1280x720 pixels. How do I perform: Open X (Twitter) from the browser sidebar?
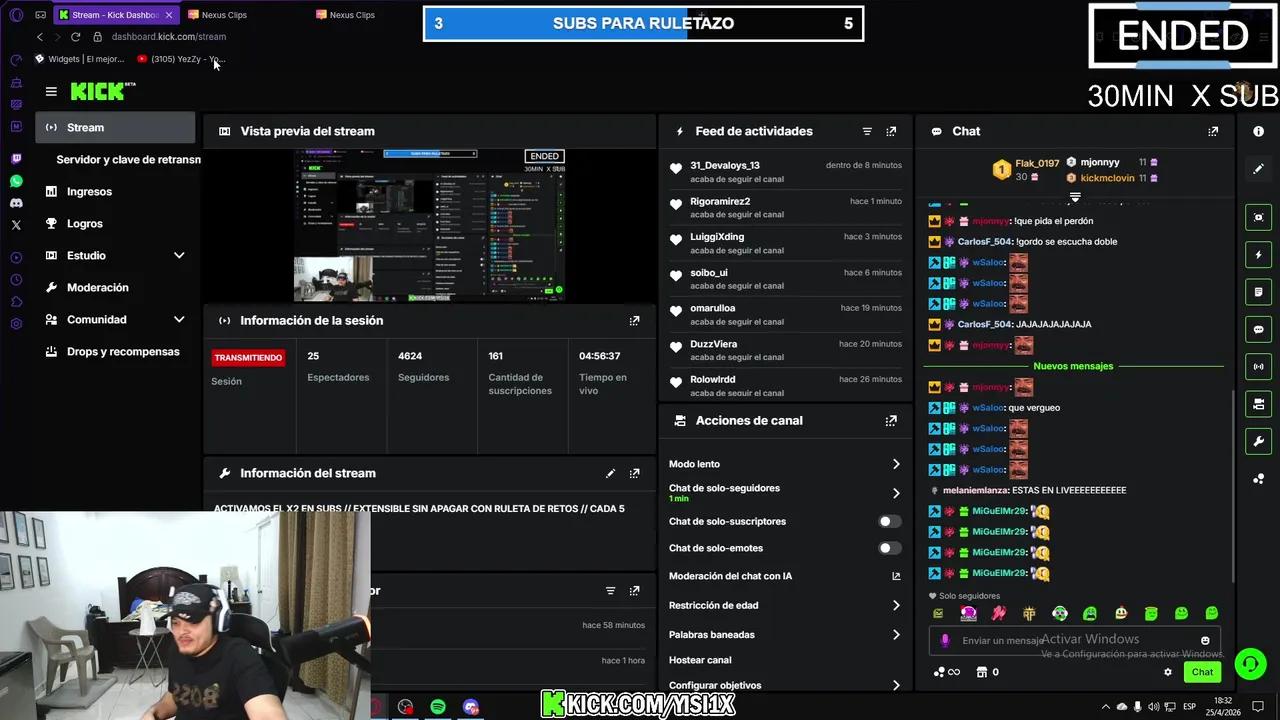tap(16, 225)
